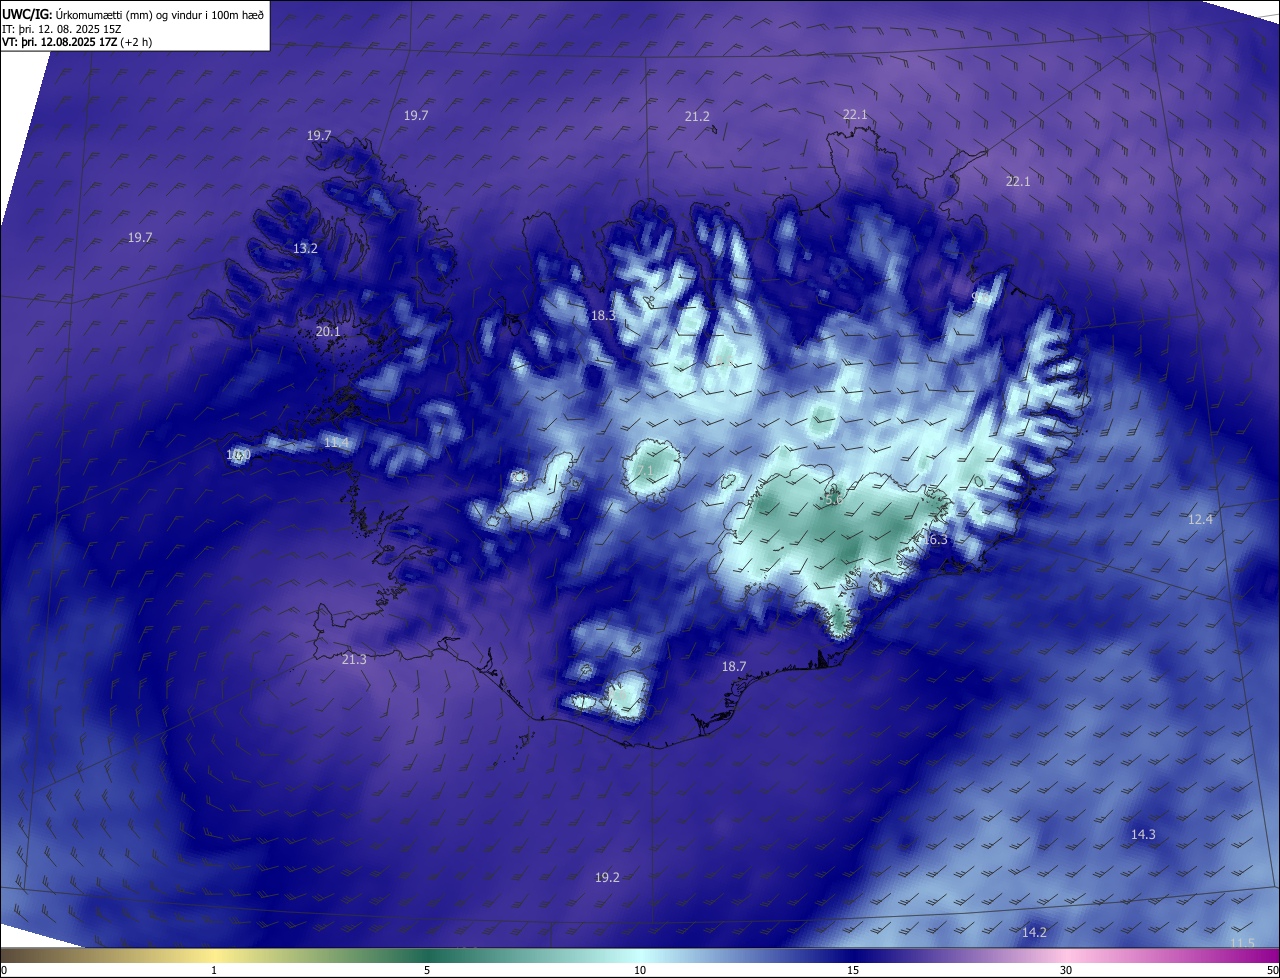The height and width of the screenshot is (978, 1280).
Task: Click the 21.3 value label
Action: [354, 659]
